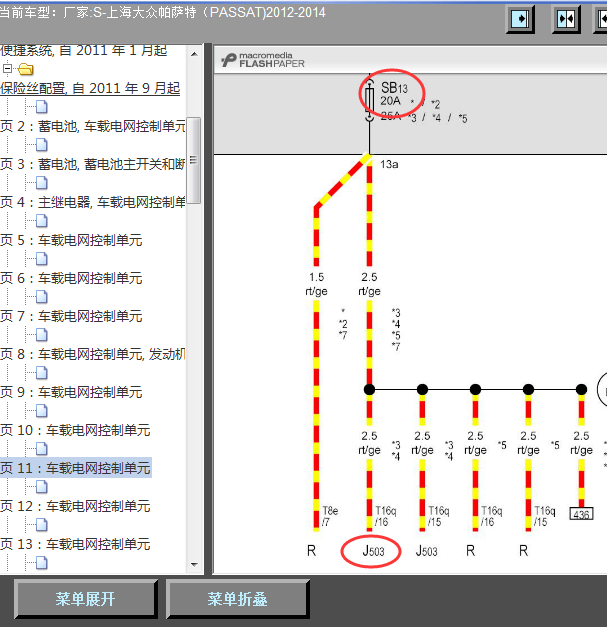Screen dimensions: 607x627
Task: Click the tree panel scrollbar thumb
Action: point(194,160)
